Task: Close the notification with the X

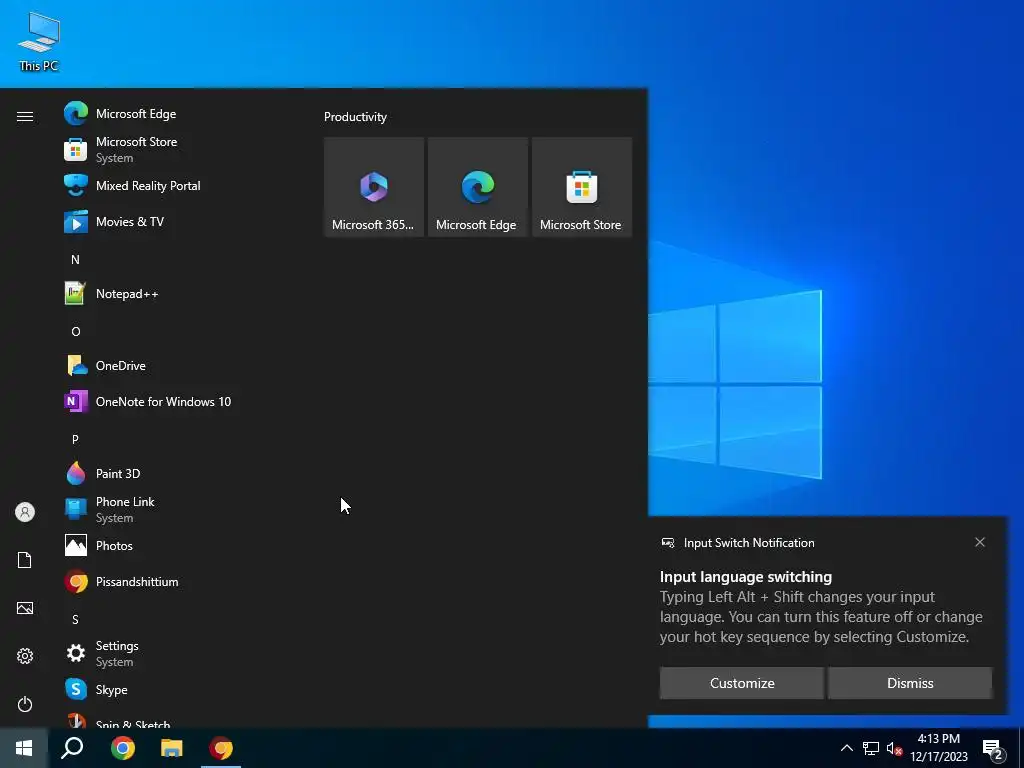Action: point(980,542)
